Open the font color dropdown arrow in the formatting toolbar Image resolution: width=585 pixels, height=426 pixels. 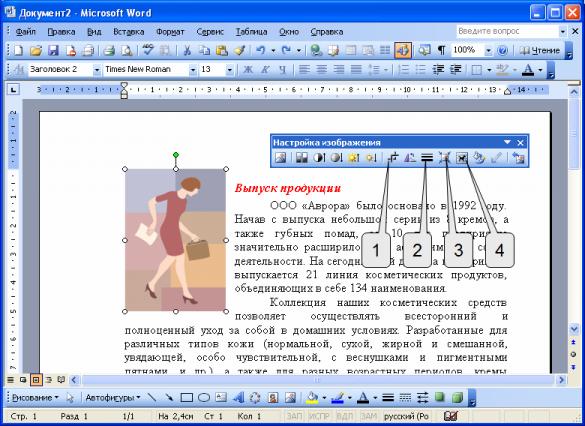tap(540, 69)
